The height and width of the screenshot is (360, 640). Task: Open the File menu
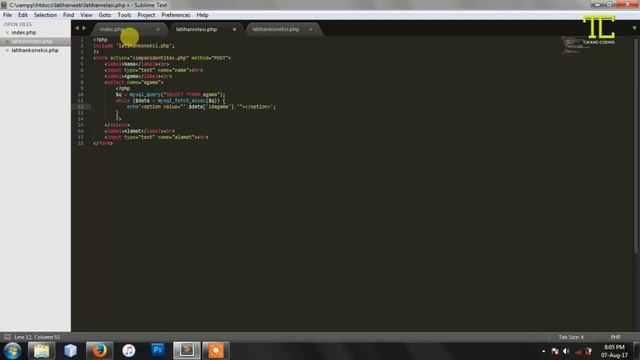[7, 15]
